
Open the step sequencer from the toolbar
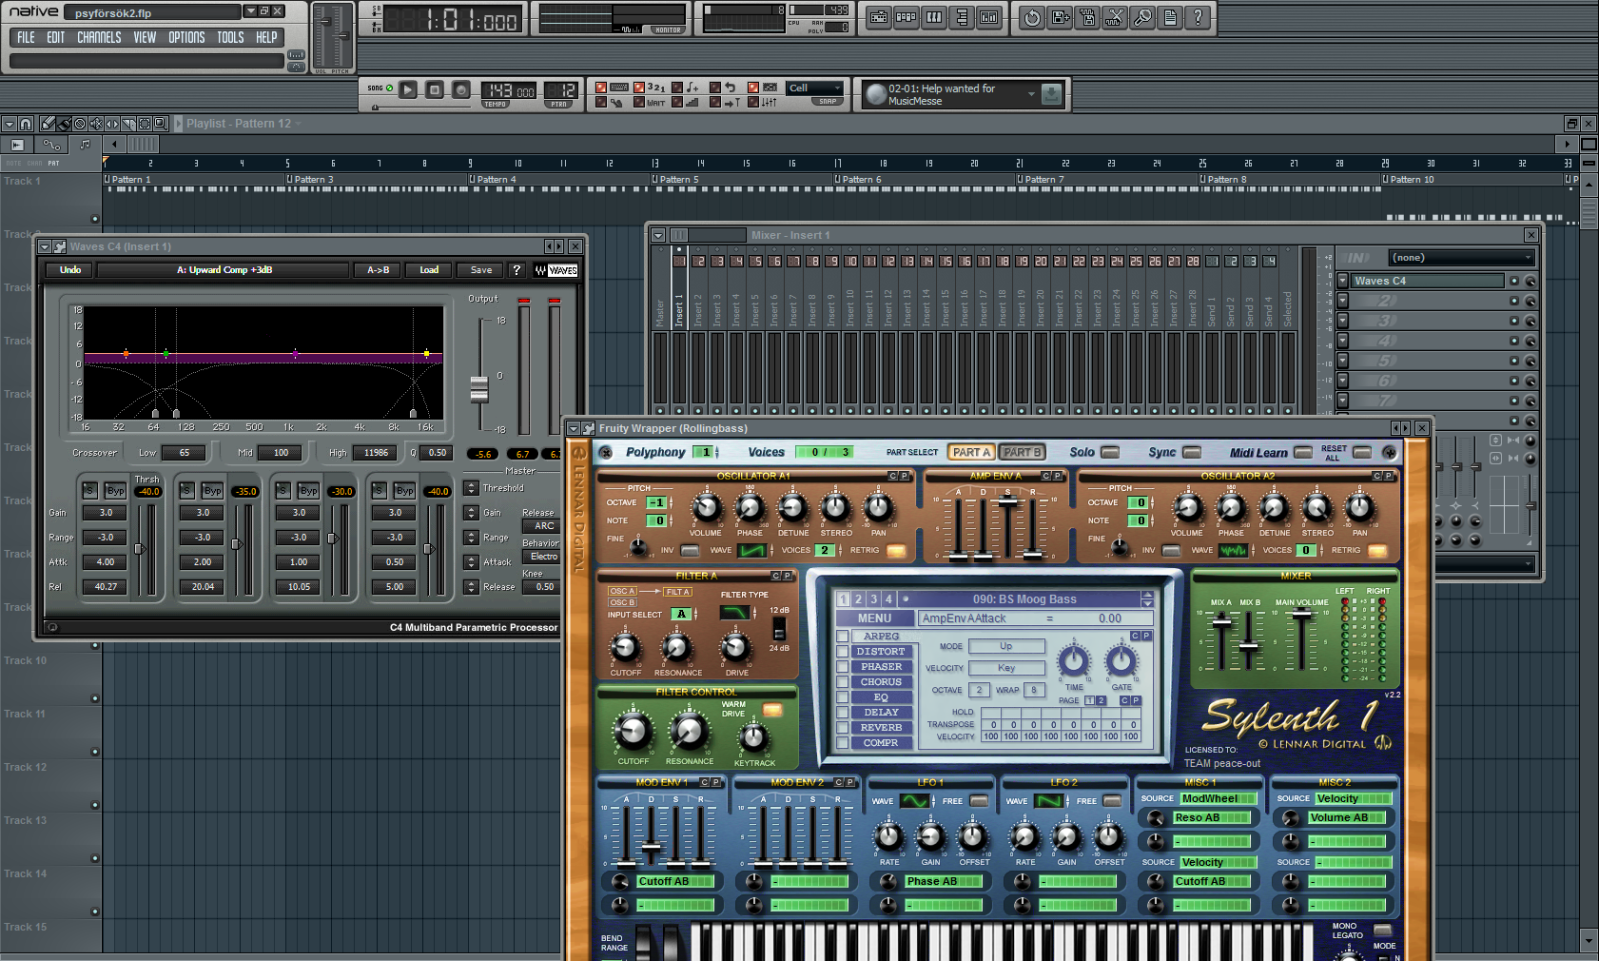(x=906, y=17)
